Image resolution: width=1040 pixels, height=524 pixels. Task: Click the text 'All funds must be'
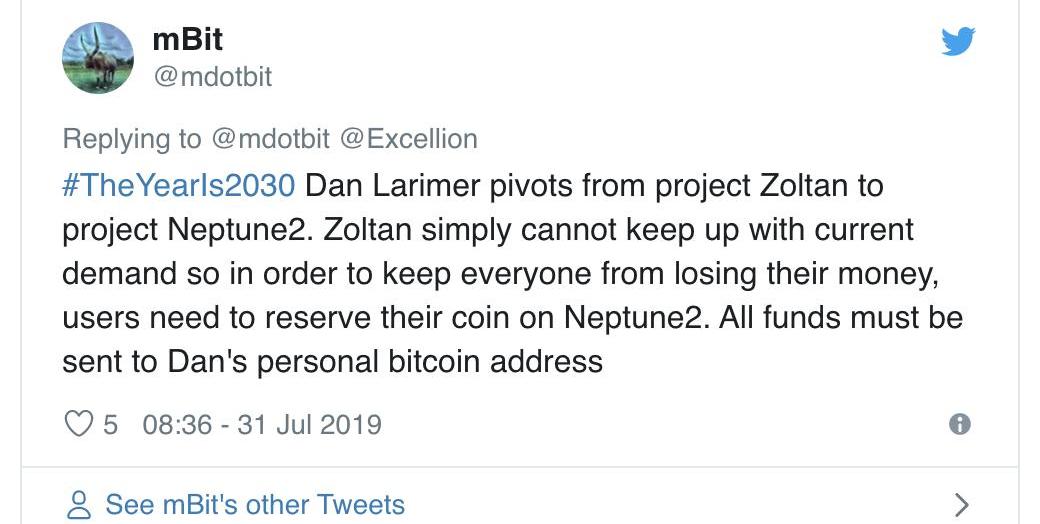tap(841, 318)
